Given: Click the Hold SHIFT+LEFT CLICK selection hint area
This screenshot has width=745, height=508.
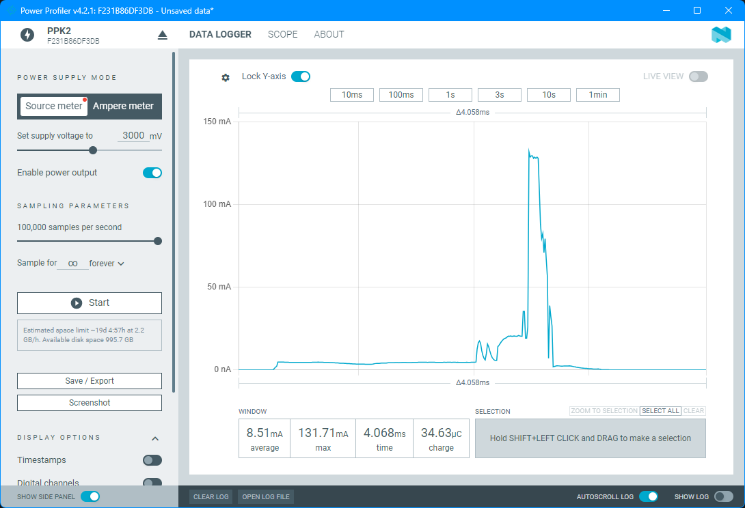Looking at the screenshot, I should (x=590, y=438).
